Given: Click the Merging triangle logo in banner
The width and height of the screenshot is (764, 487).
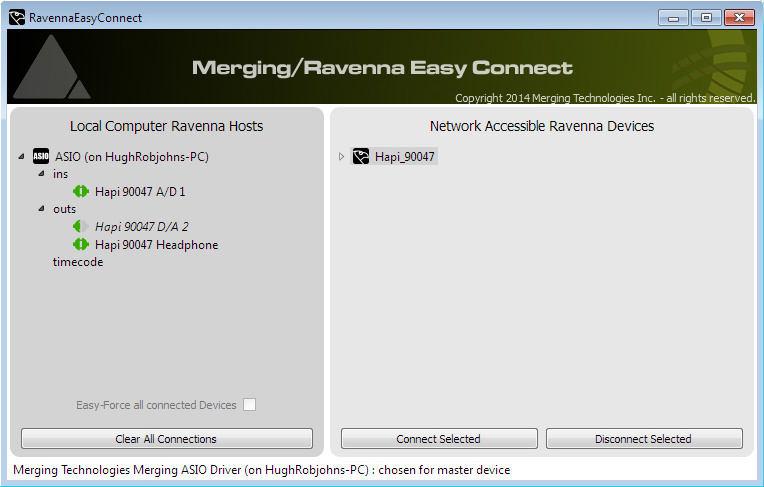Looking at the screenshot, I should 52,68.
